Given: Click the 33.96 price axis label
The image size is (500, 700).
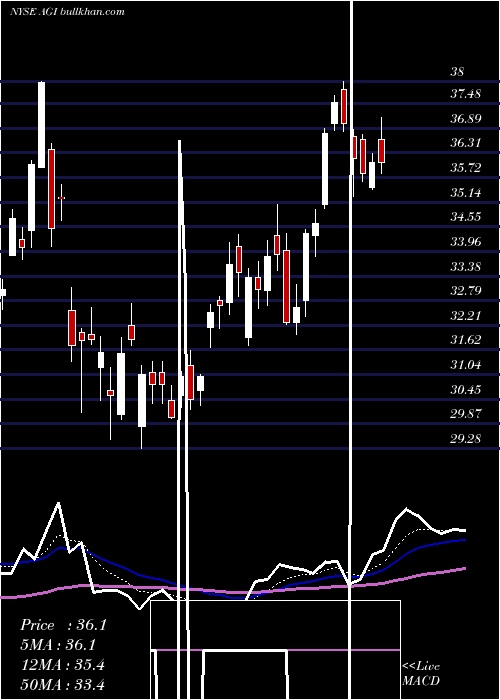Looking at the screenshot, I should pyautogui.click(x=466, y=242).
